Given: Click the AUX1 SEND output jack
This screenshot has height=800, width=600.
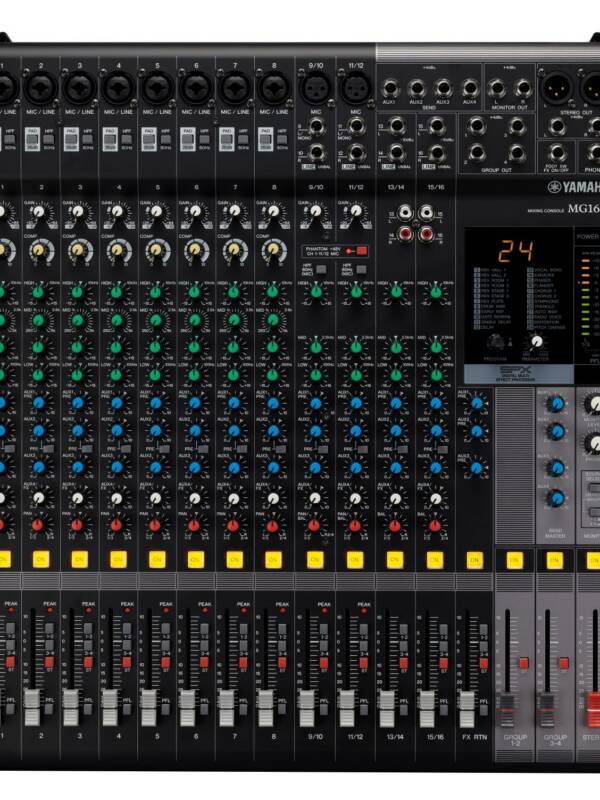Looking at the screenshot, I should [x=390, y=89].
